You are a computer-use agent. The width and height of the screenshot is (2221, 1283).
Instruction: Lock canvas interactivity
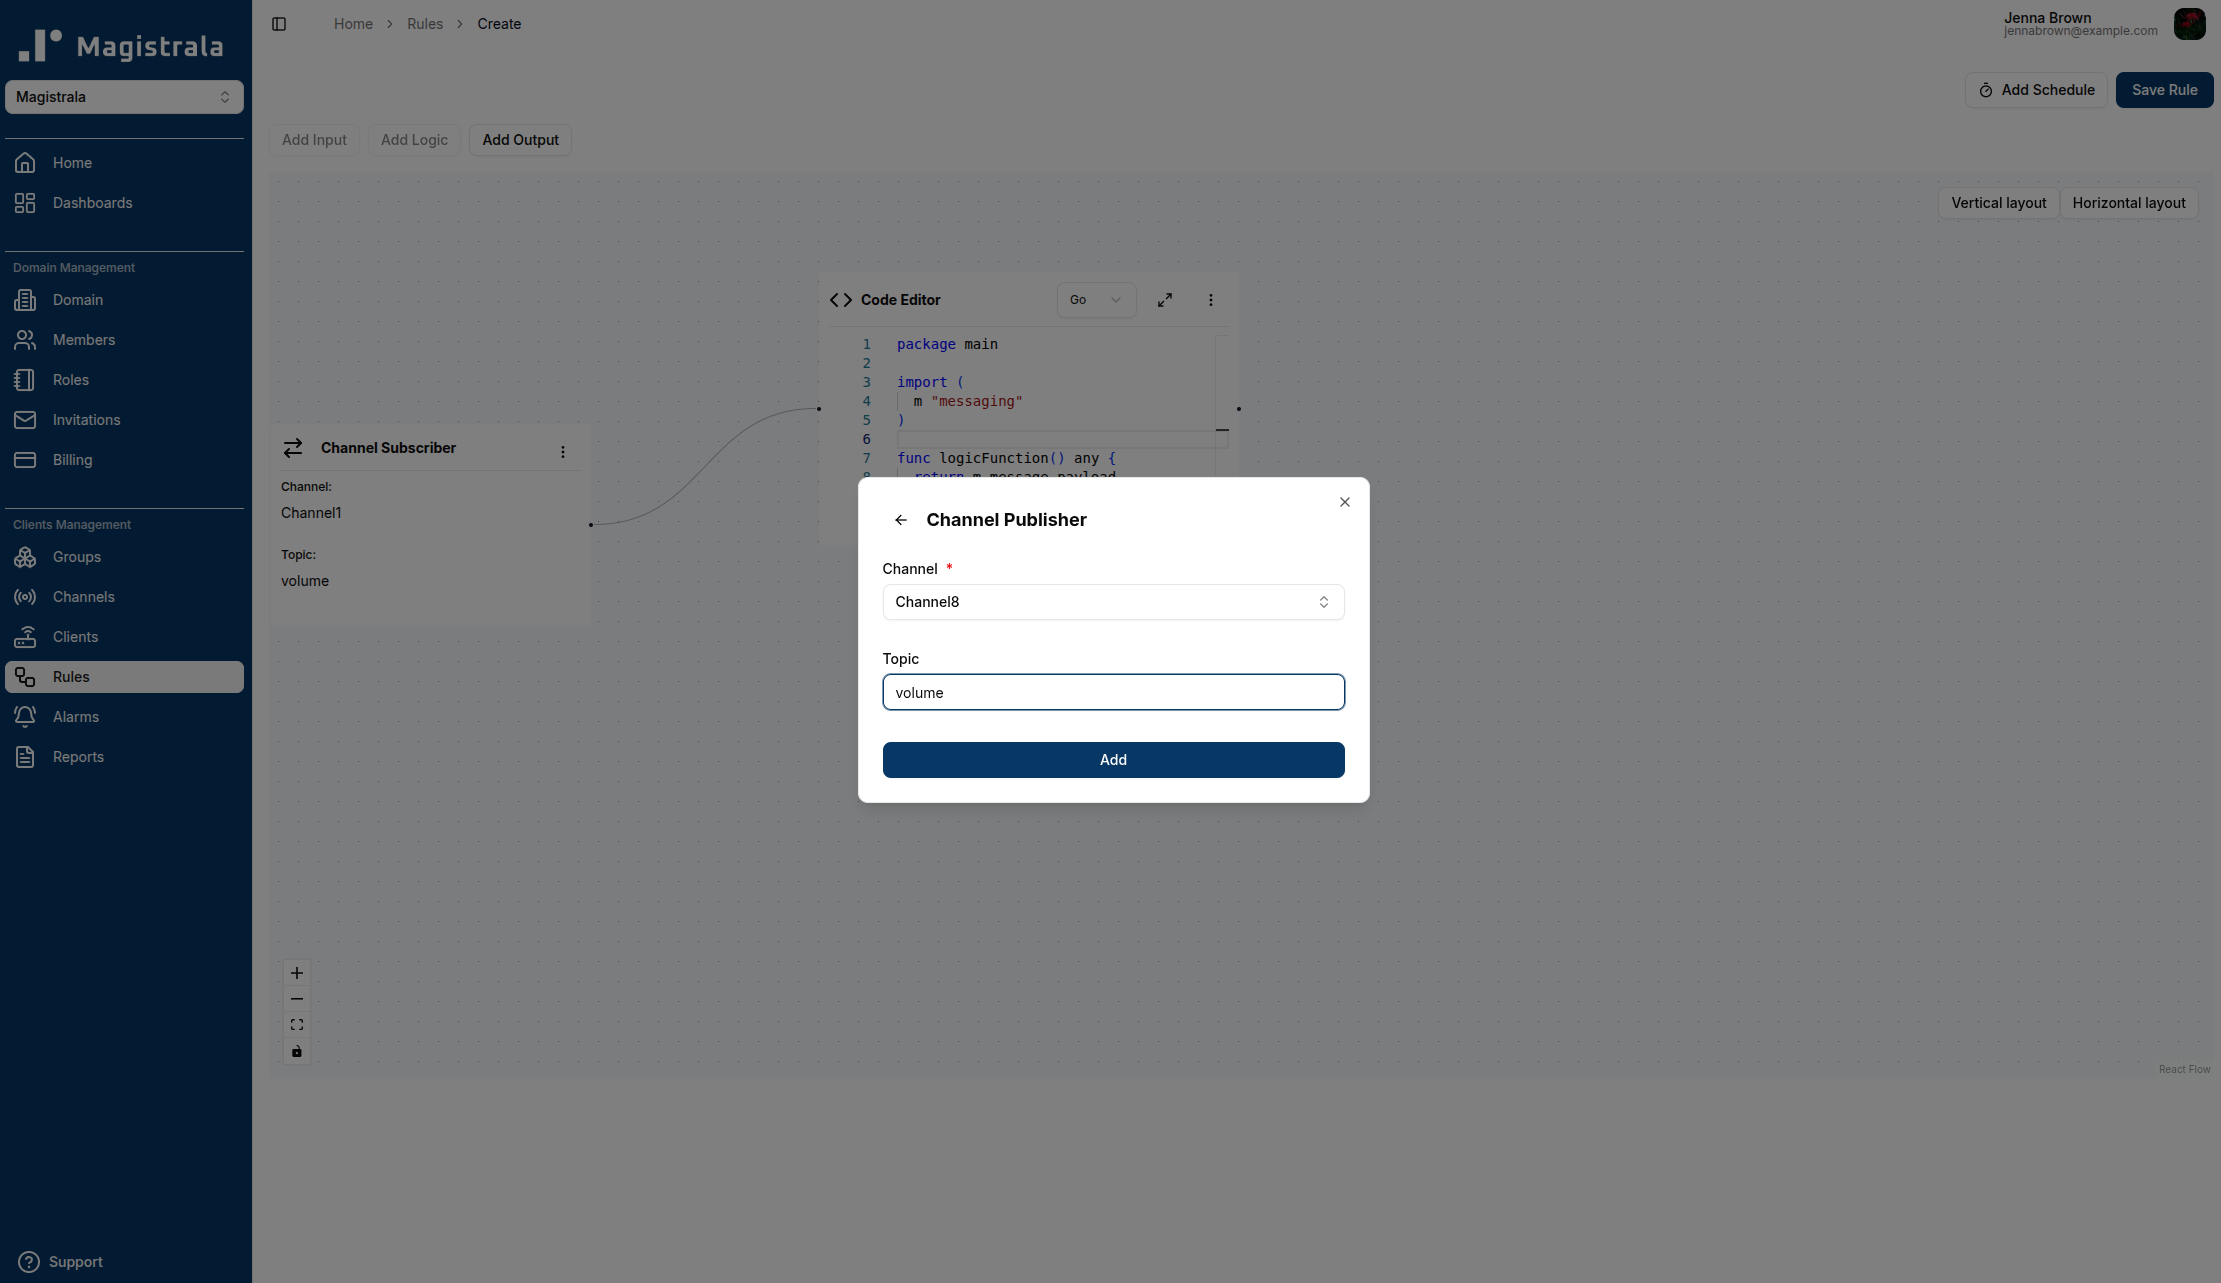296,1051
